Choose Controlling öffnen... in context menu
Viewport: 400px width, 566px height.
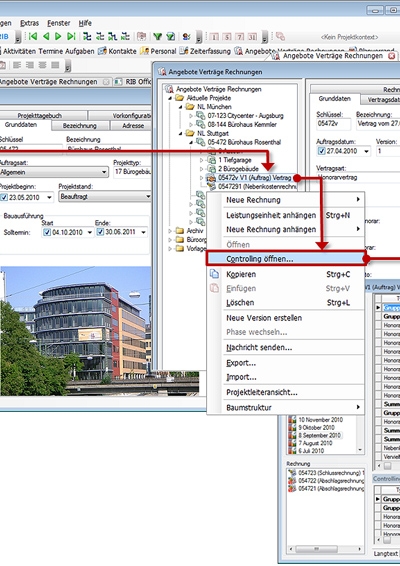click(285, 259)
